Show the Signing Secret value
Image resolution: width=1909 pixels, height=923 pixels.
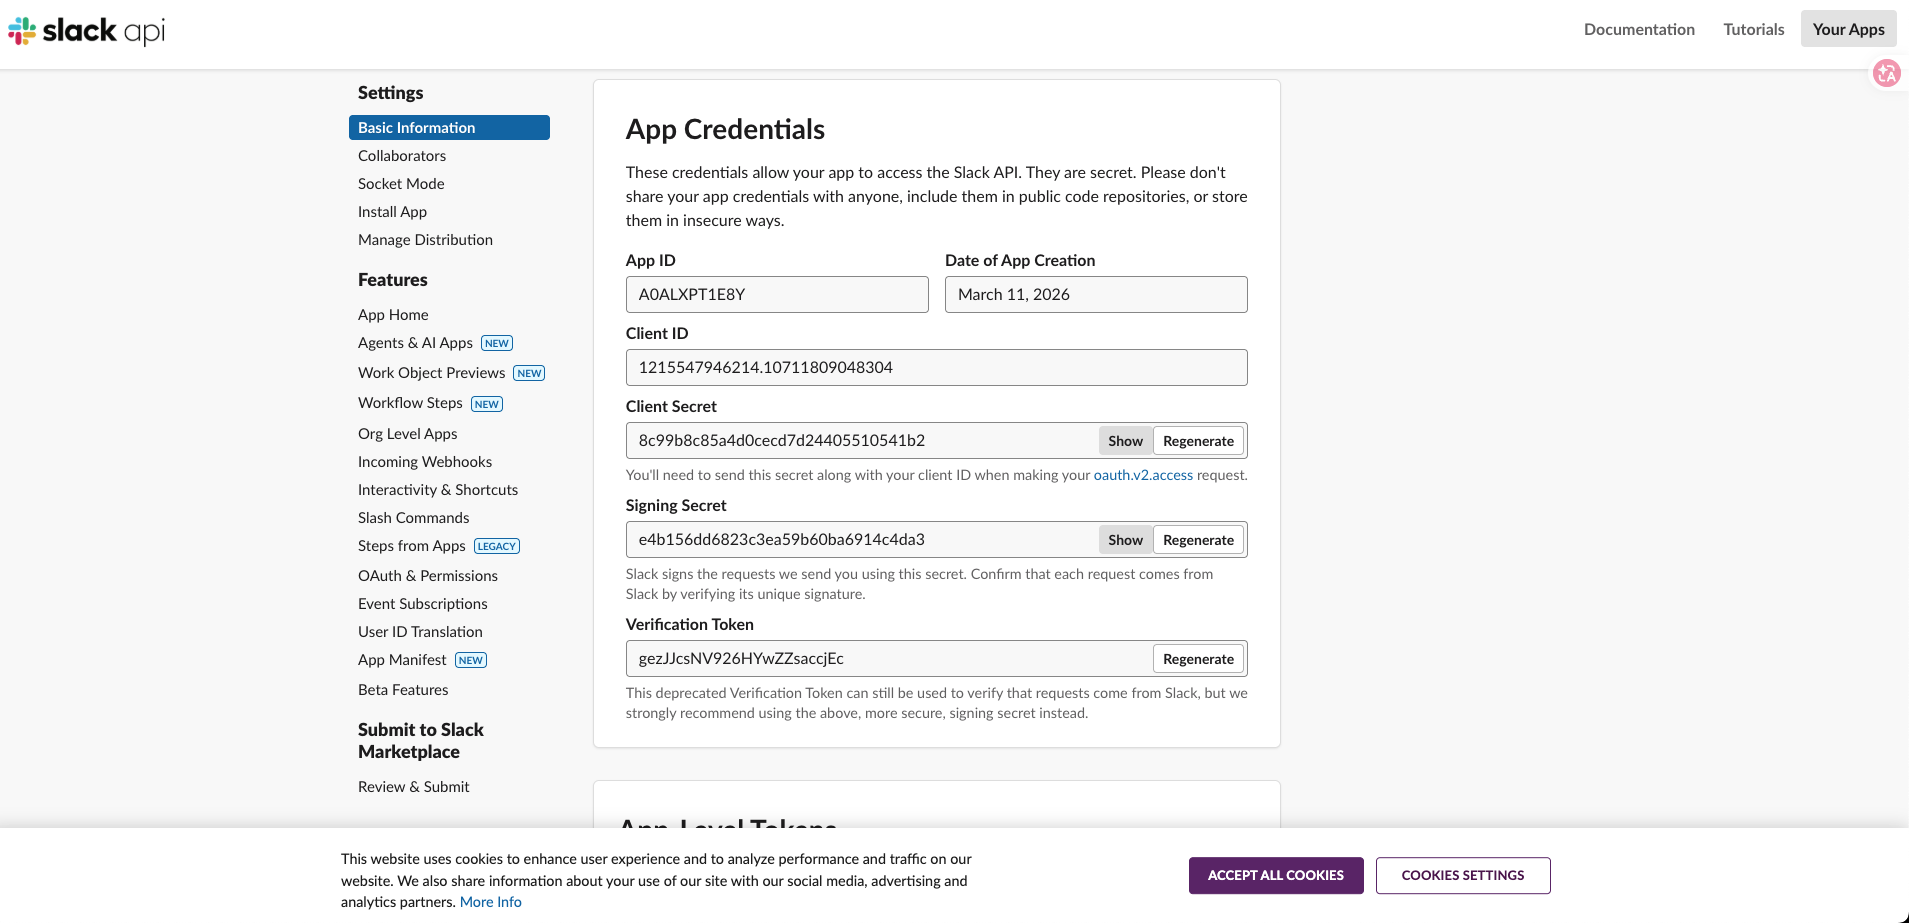point(1124,540)
